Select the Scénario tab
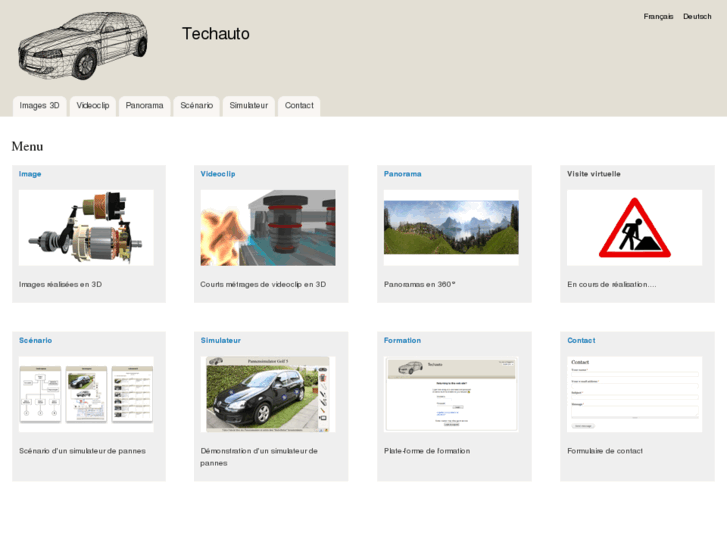This screenshot has width=727, height=545. 197,106
